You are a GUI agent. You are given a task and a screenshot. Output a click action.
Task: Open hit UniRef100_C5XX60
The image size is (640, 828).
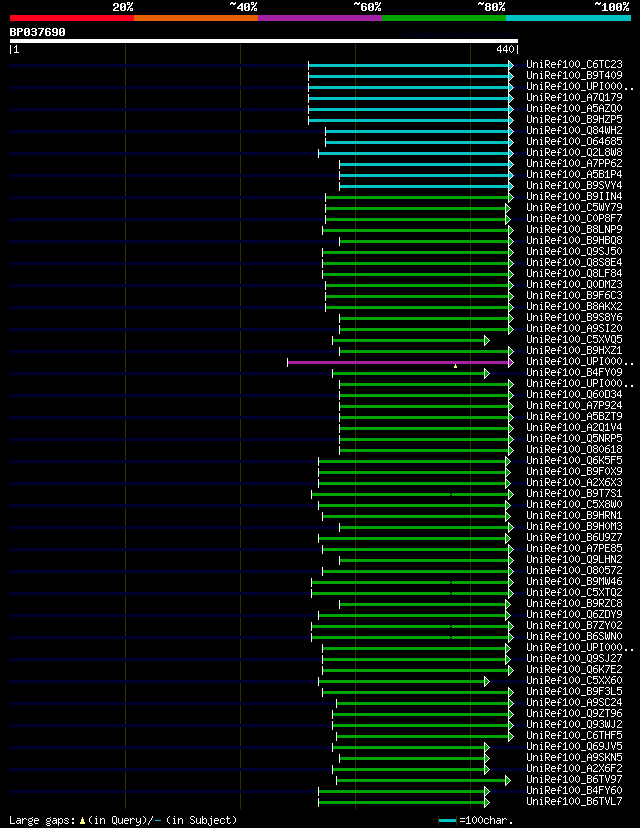[575, 680]
